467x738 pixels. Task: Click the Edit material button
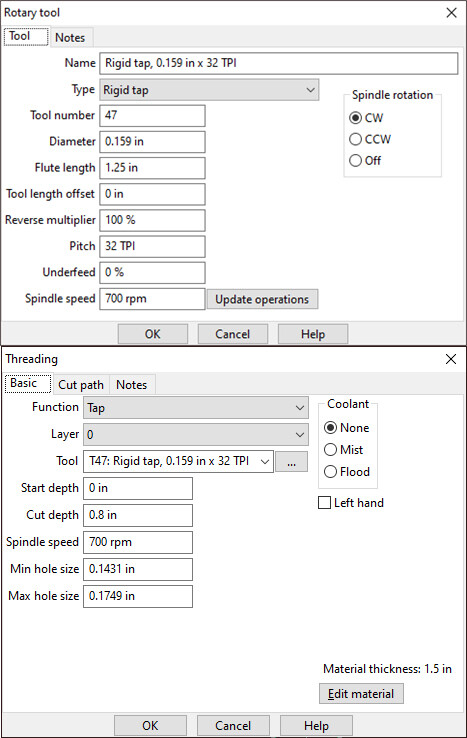361,694
